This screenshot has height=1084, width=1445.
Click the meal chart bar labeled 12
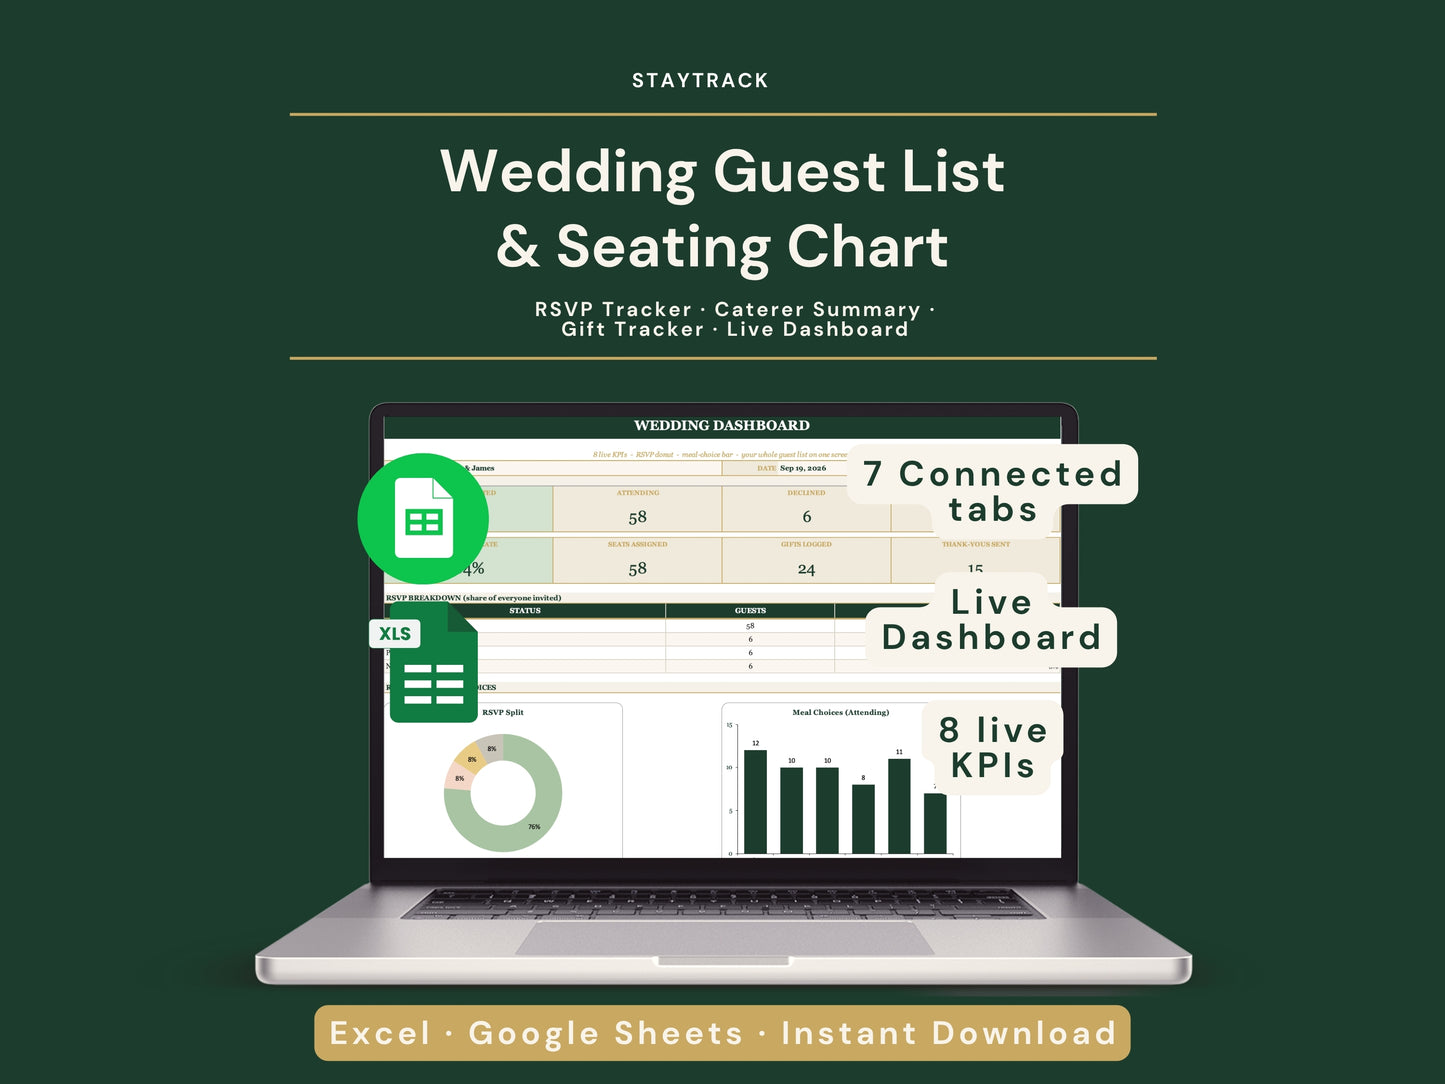tap(755, 802)
